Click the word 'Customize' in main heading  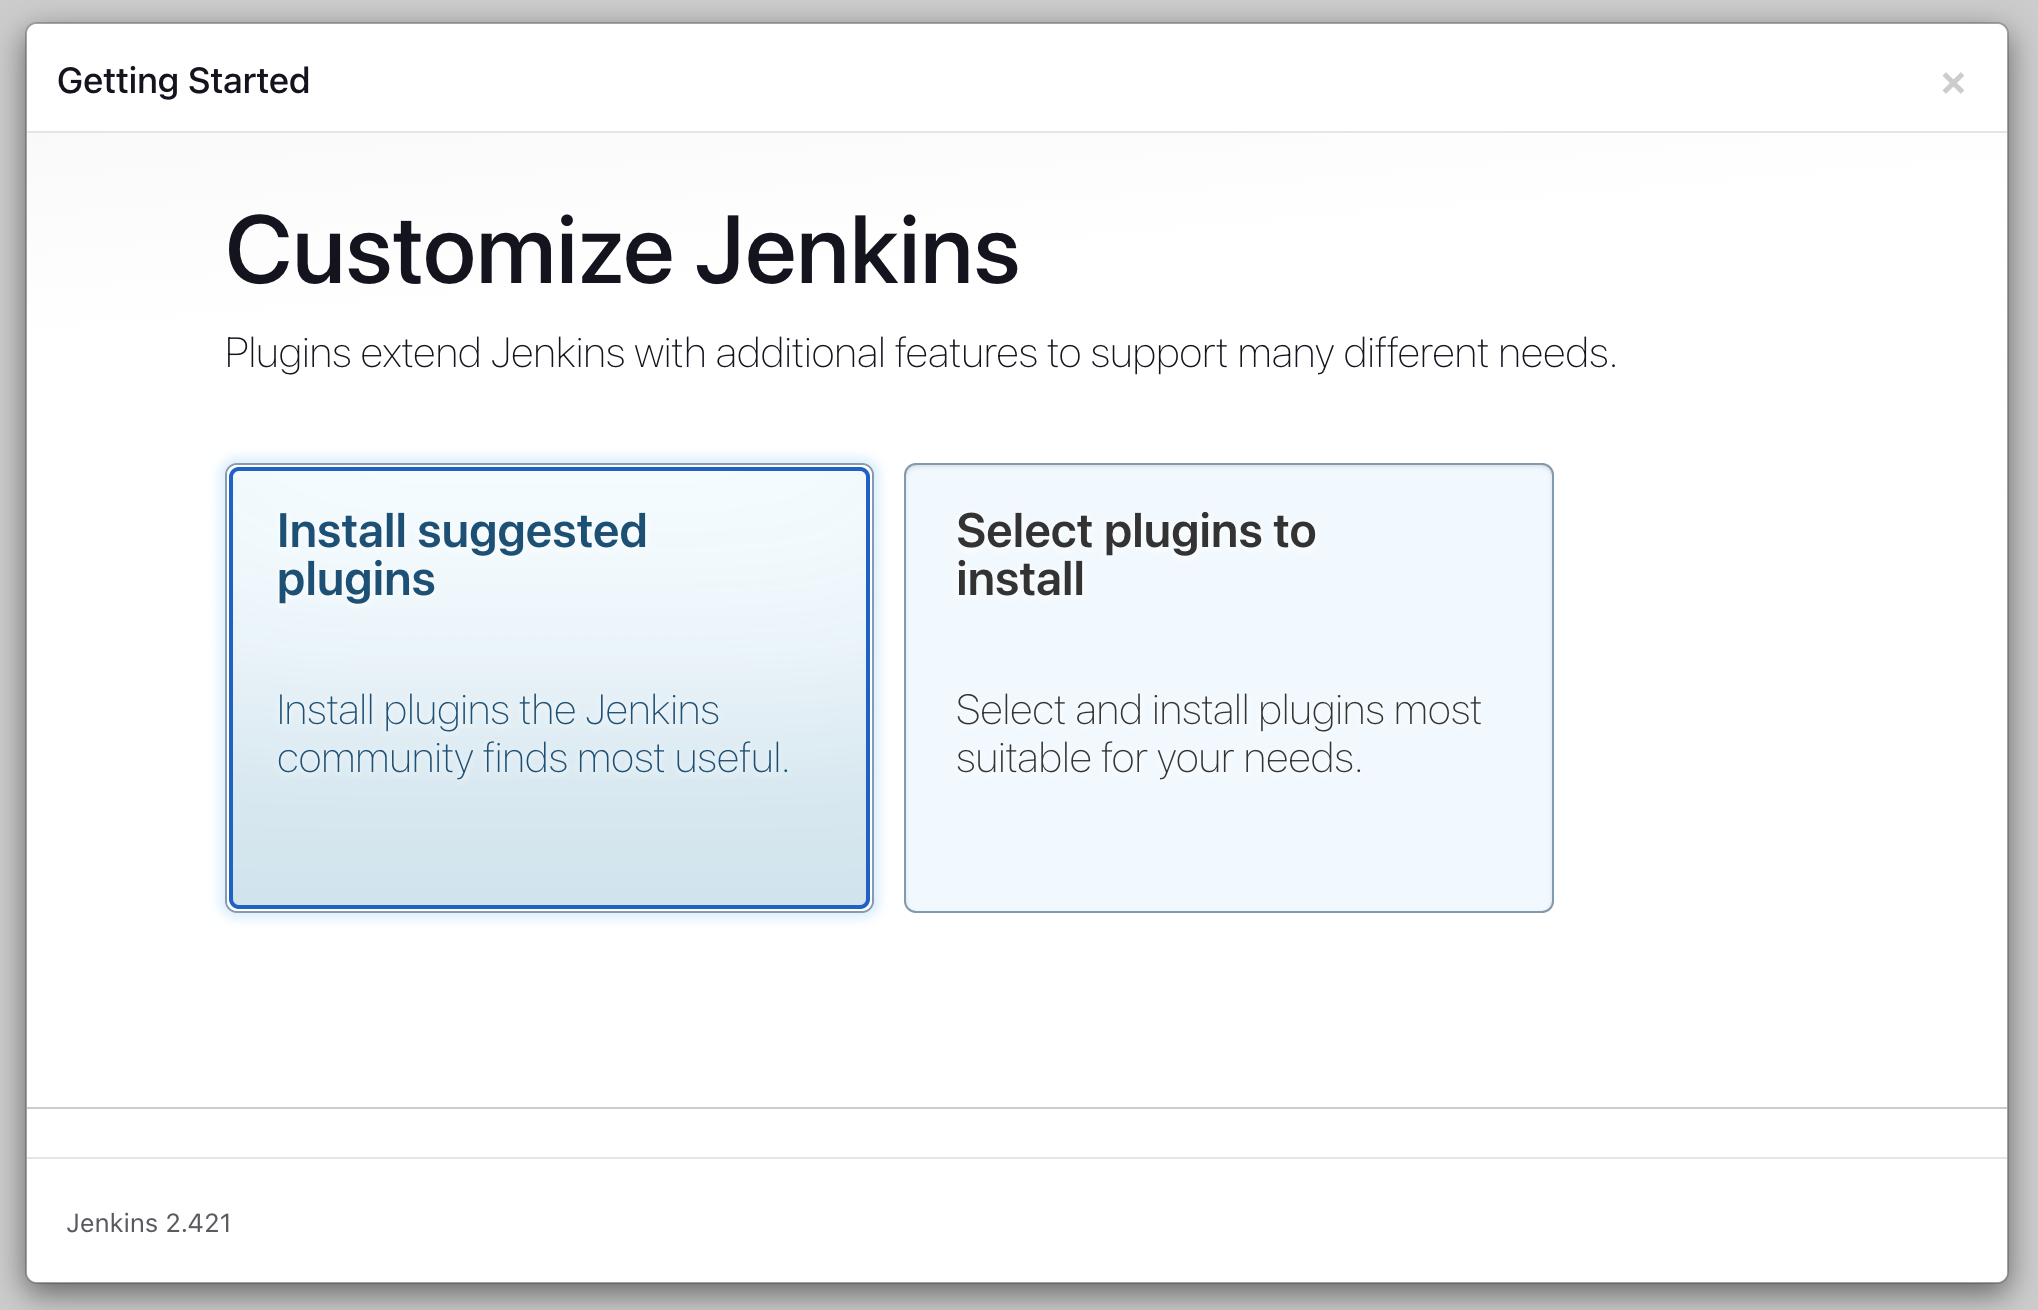(x=450, y=250)
